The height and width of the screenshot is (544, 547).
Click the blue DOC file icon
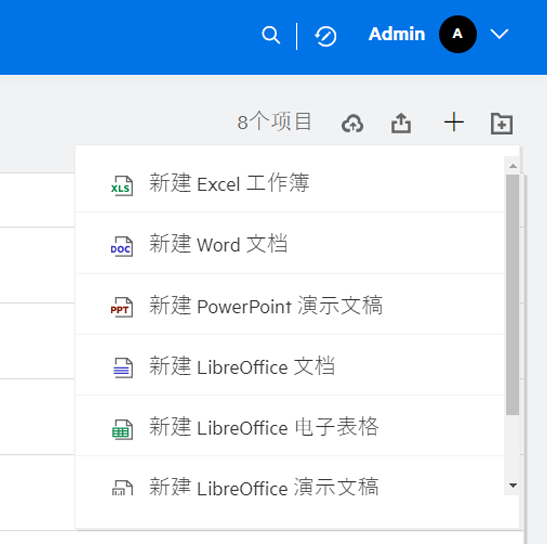pyautogui.click(x=121, y=246)
